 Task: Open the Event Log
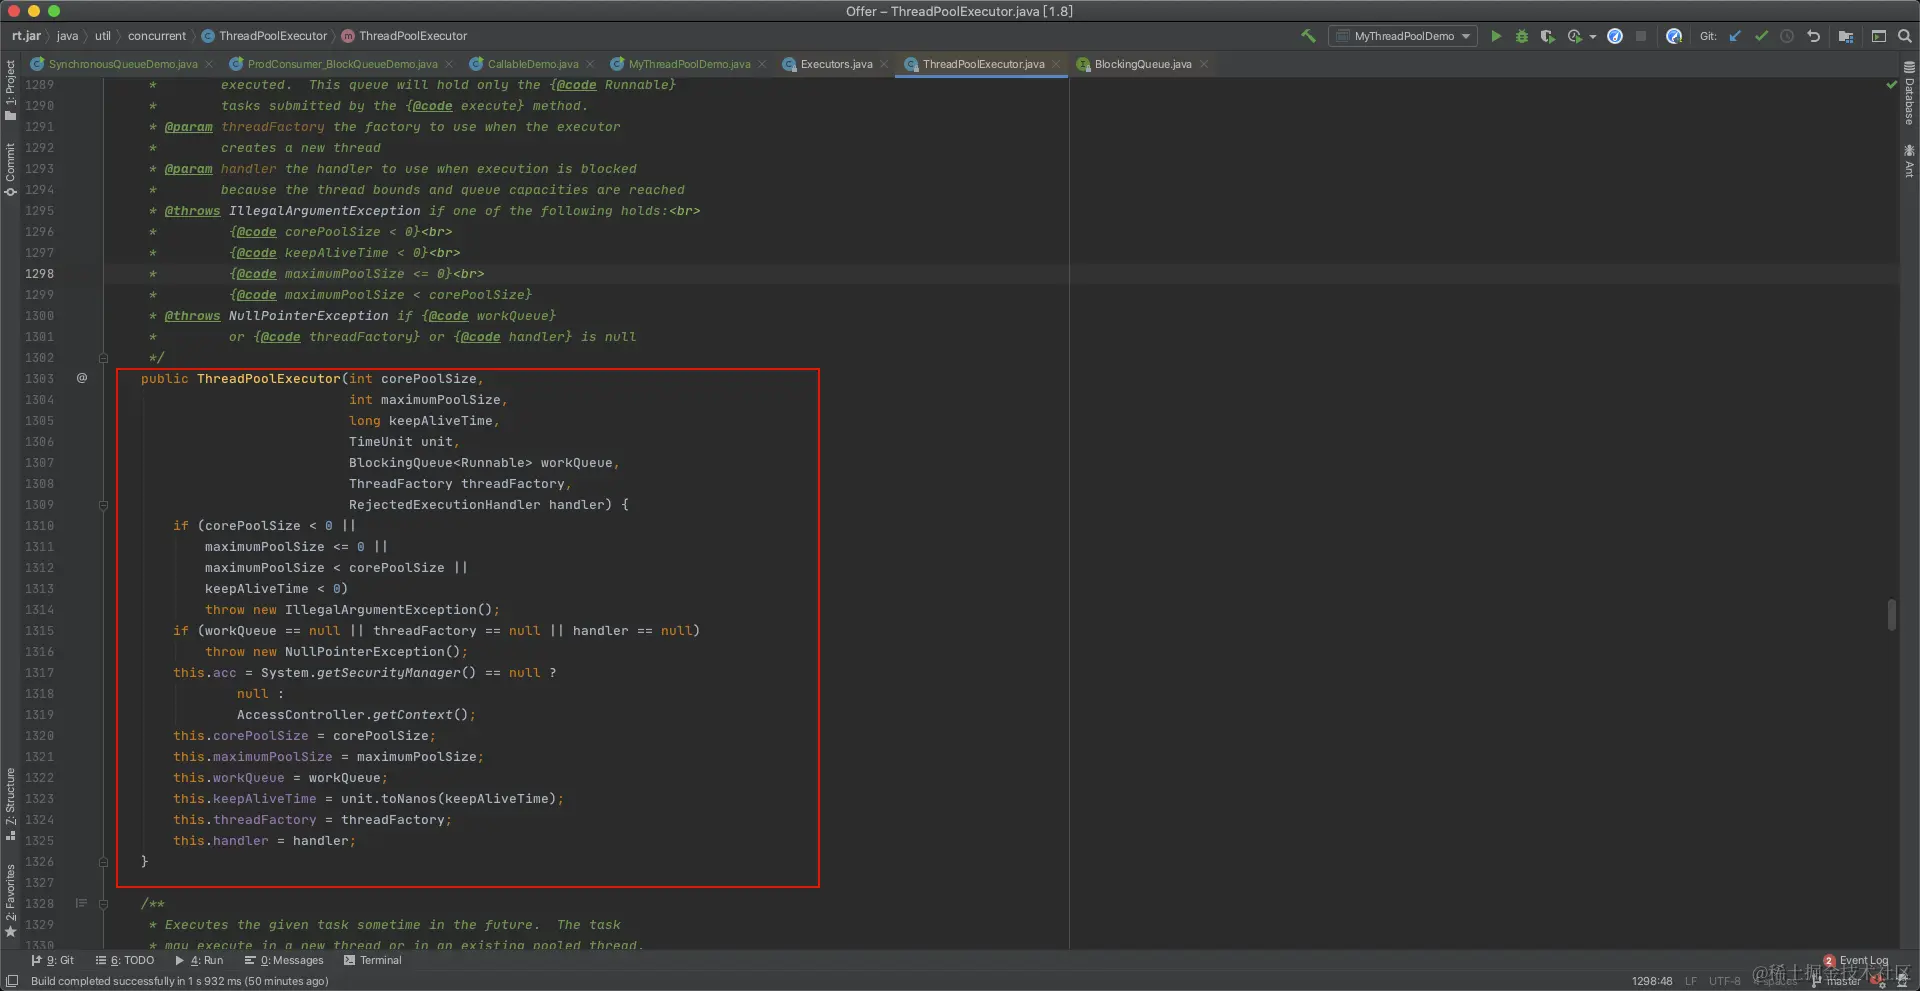1856,960
